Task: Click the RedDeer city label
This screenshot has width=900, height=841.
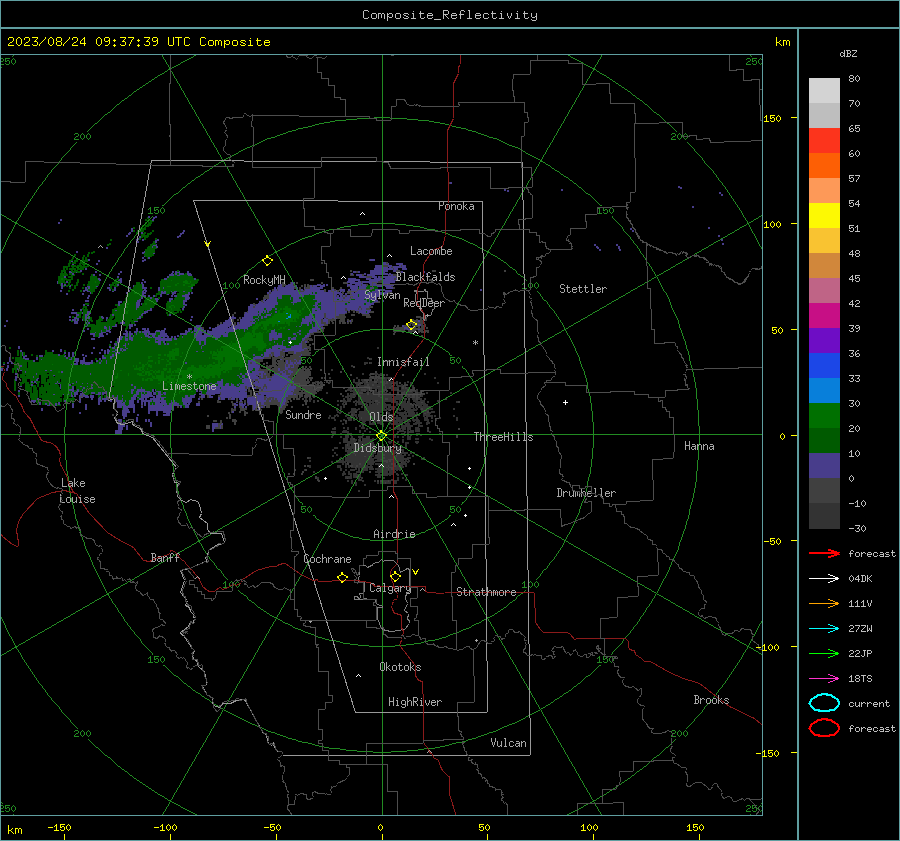Action: (424, 303)
